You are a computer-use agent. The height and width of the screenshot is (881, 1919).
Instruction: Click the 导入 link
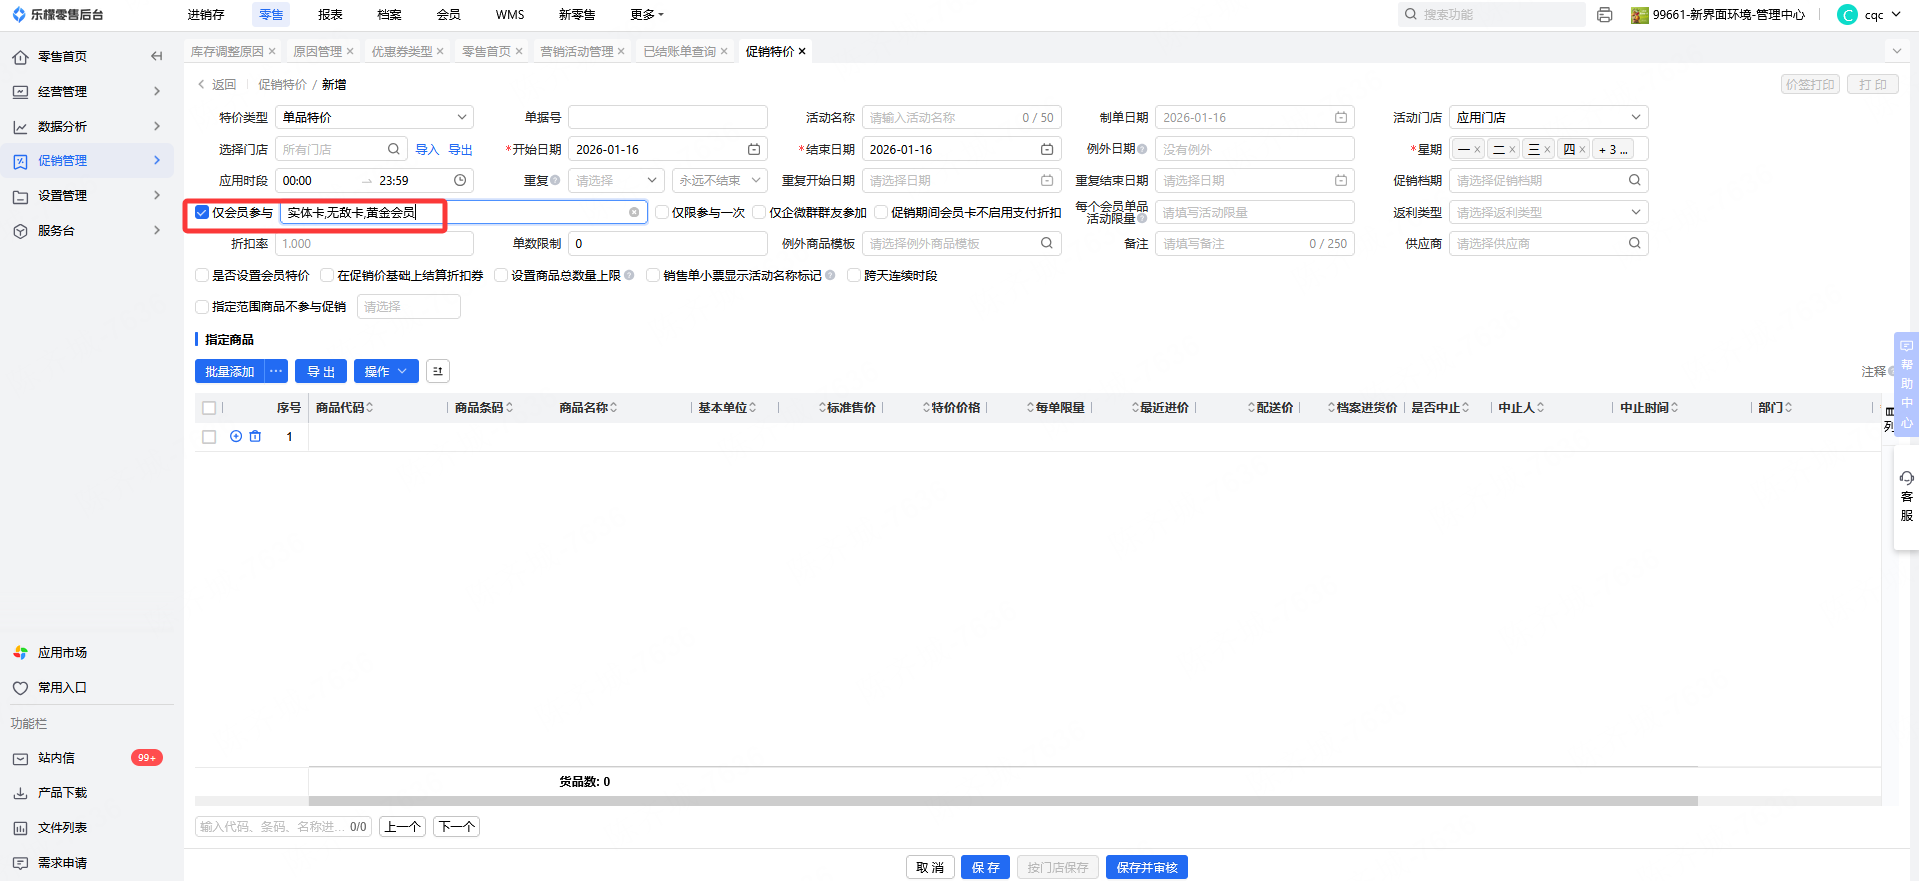(427, 150)
